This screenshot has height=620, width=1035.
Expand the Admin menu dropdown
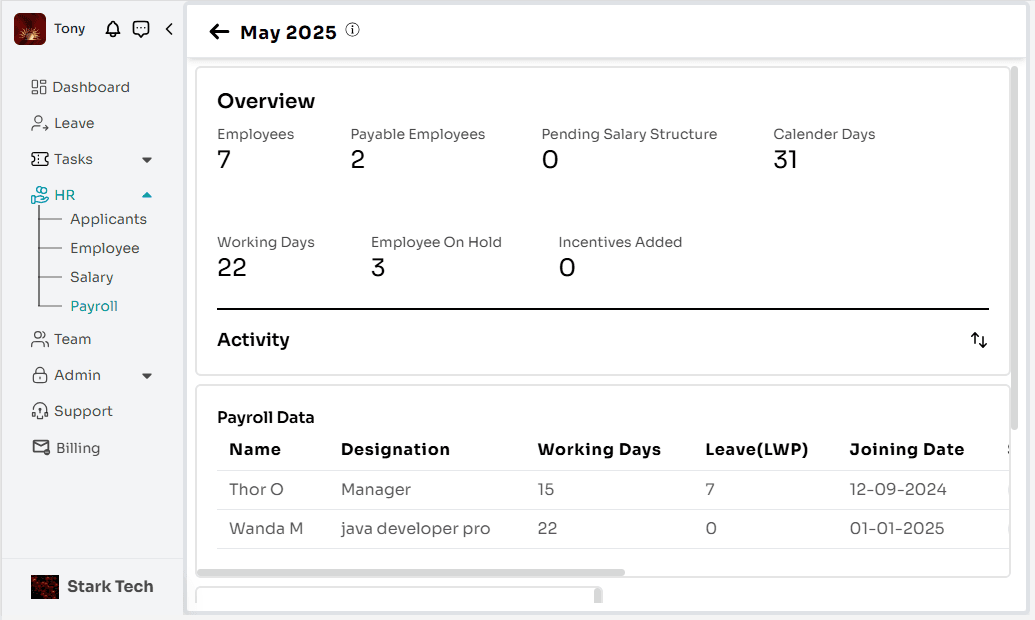pos(147,375)
